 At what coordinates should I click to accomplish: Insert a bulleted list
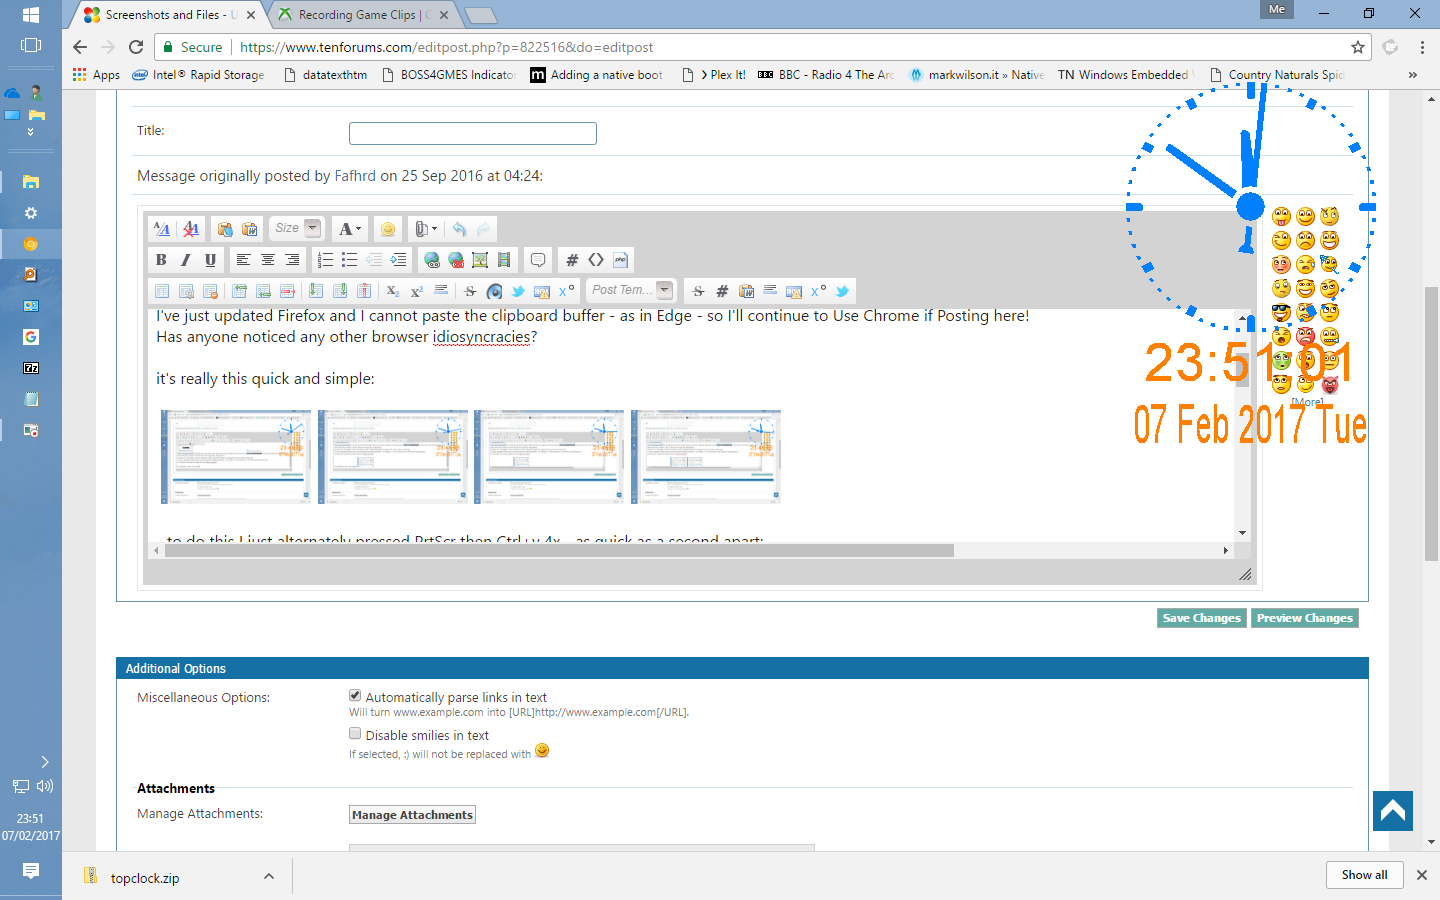[x=349, y=260]
